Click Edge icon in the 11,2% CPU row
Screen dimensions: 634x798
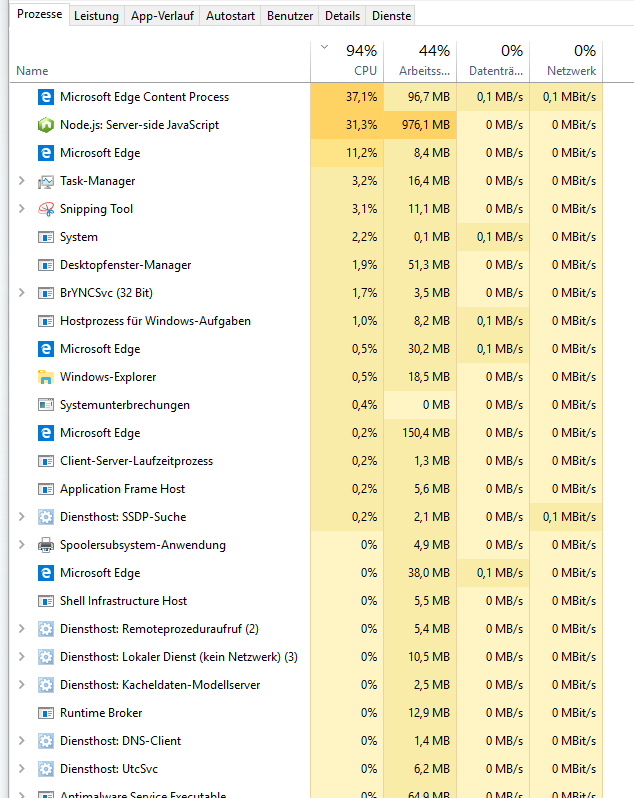pos(46,153)
